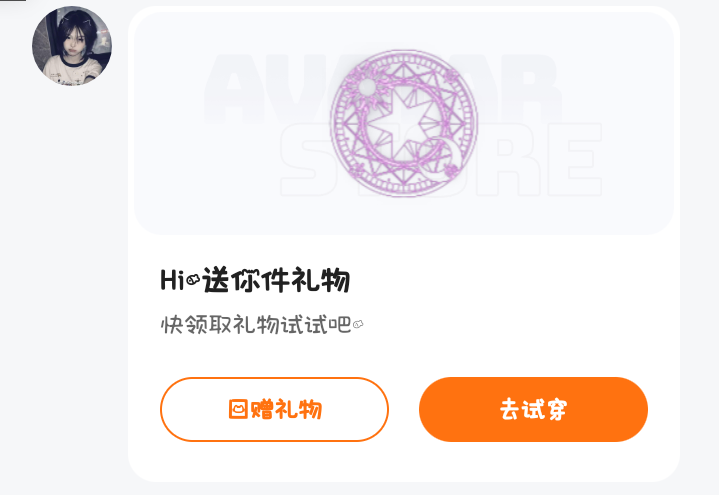Click the dark bar fragment at top-left corner

pos(13,1)
